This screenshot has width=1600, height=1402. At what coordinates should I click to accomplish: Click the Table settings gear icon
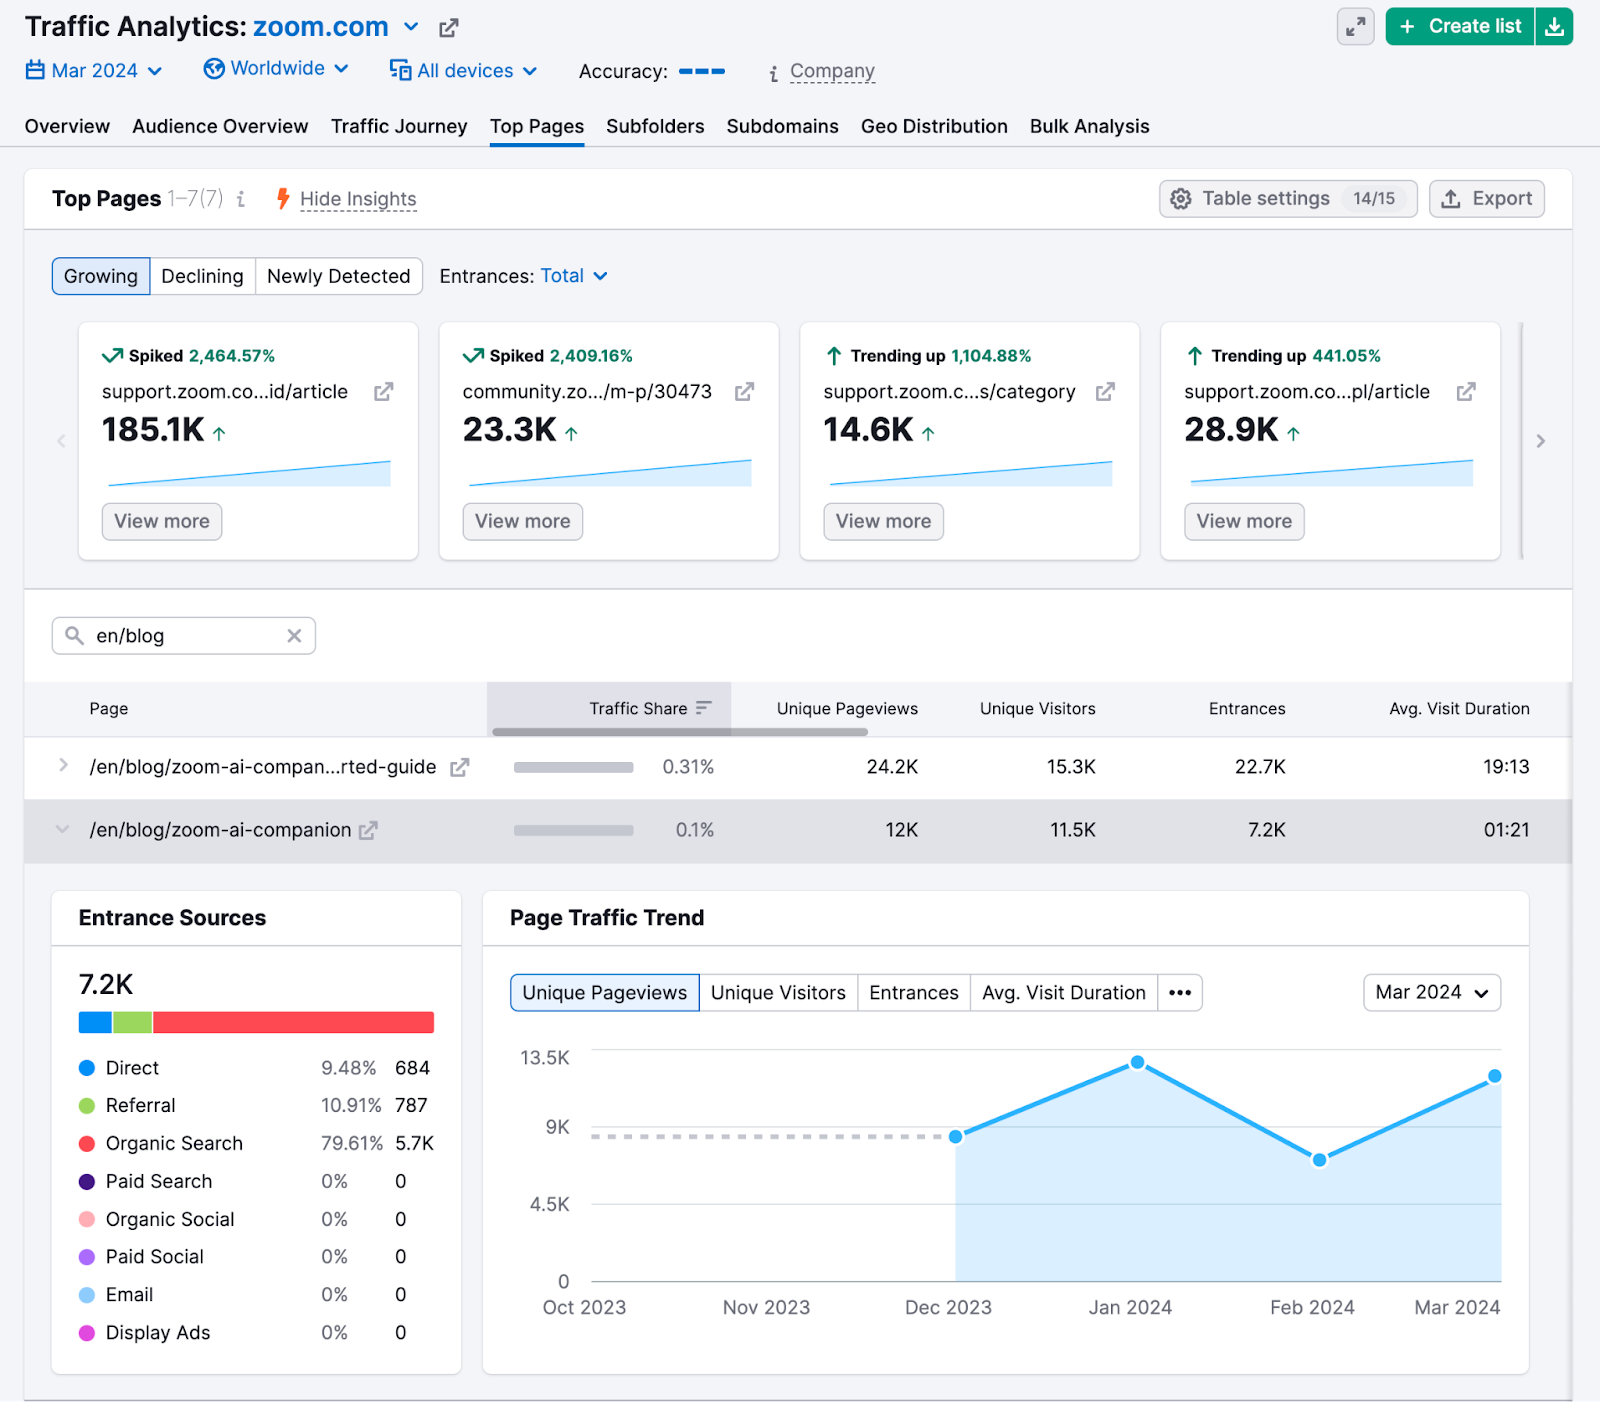(1180, 198)
